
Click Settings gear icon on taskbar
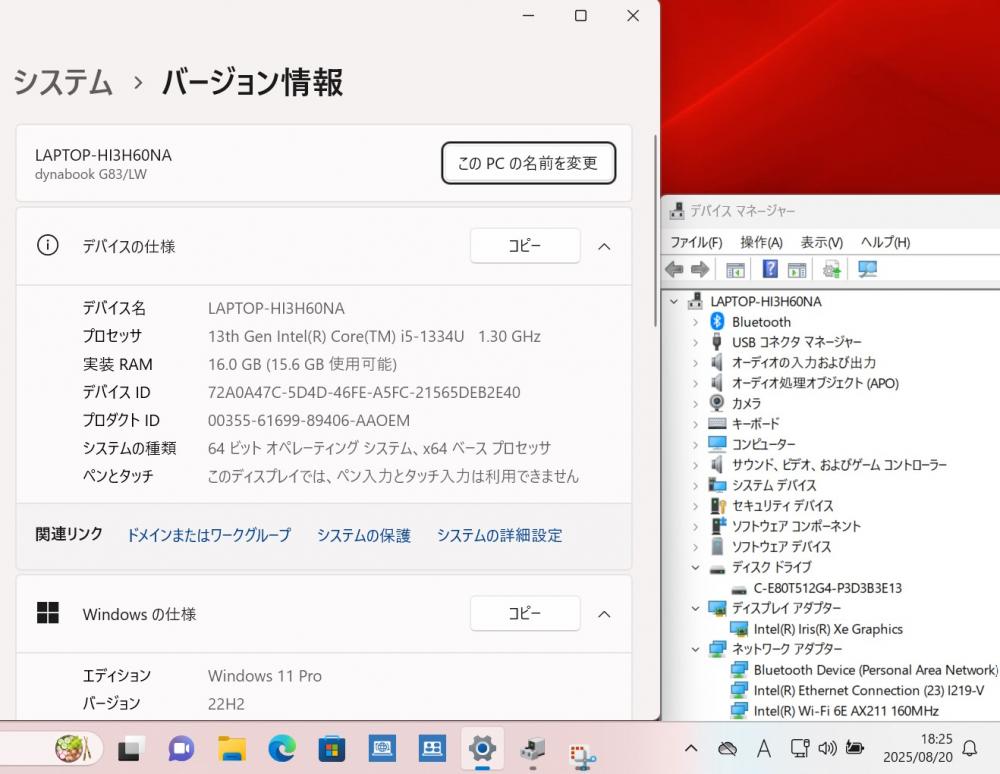pyautogui.click(x=482, y=748)
